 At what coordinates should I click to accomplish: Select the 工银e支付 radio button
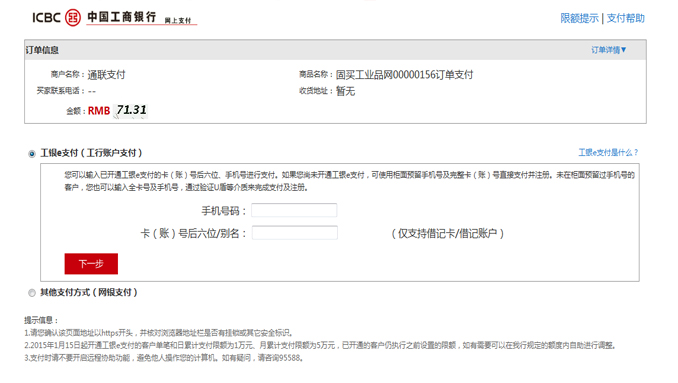pyautogui.click(x=32, y=154)
